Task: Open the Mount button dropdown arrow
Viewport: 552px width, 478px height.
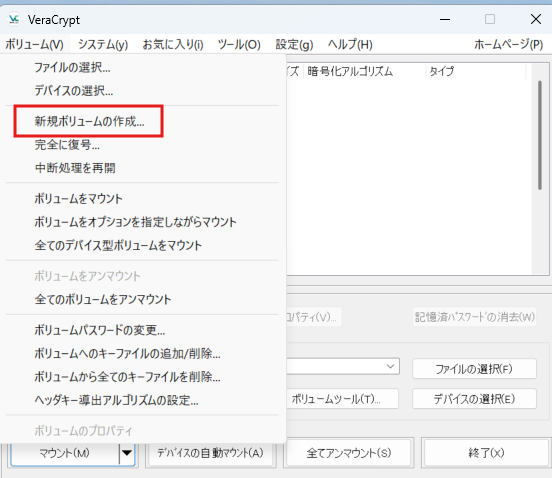Action: pos(127,453)
